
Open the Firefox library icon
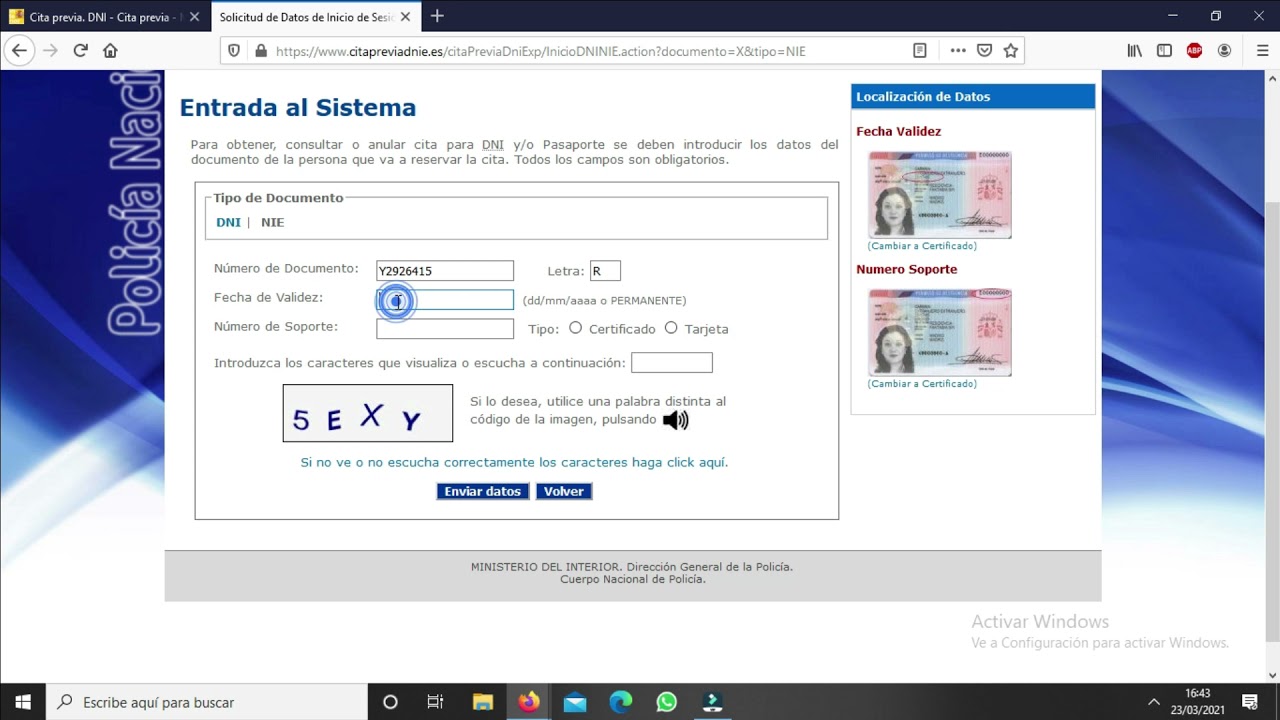[1134, 51]
